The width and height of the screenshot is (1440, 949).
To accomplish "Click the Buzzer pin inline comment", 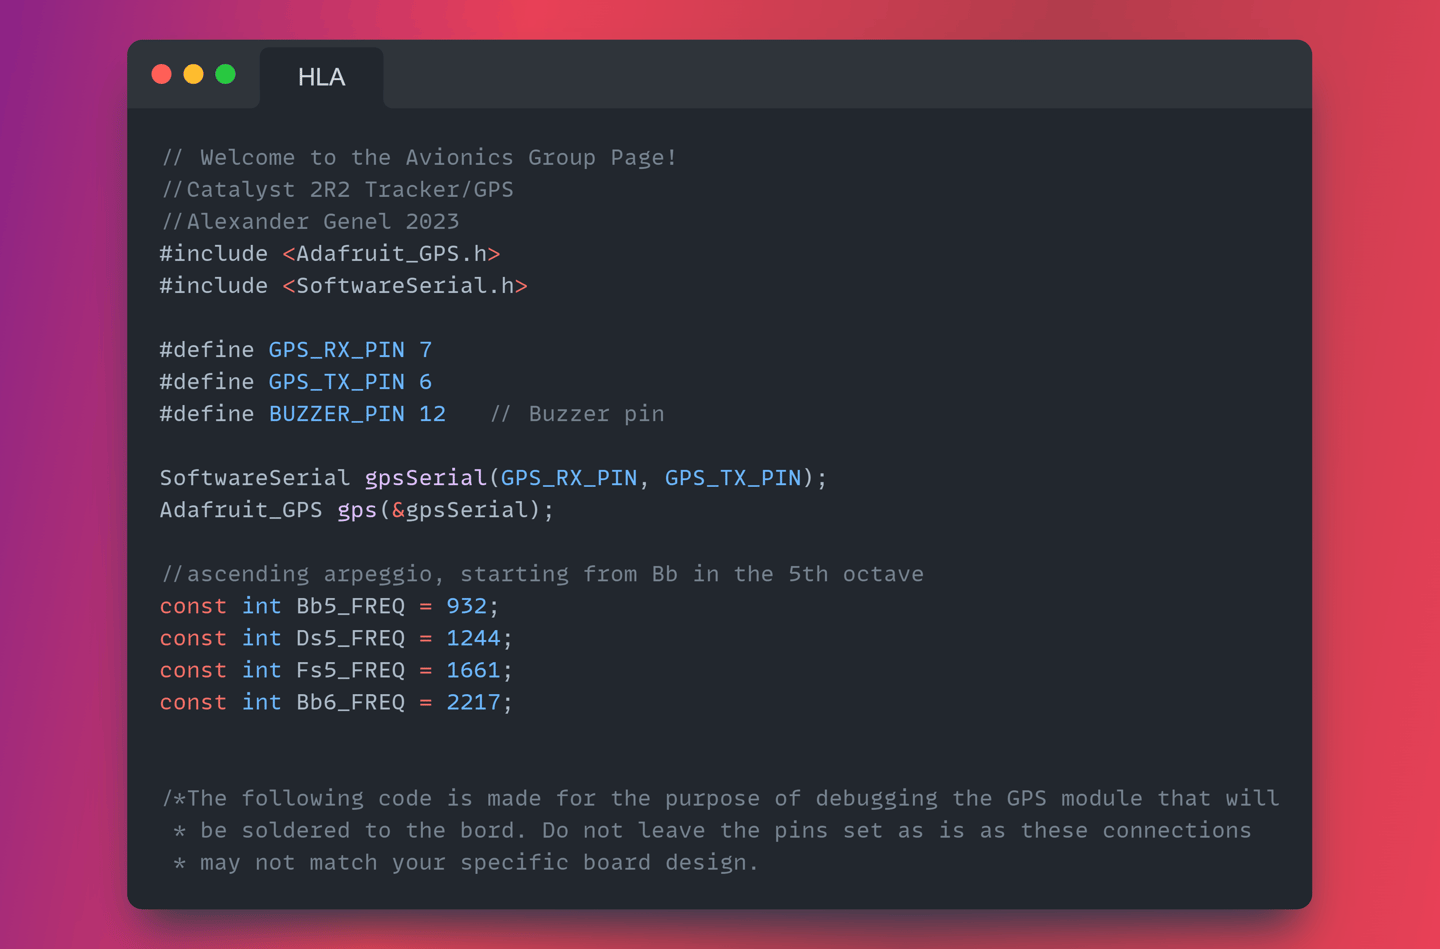I will [x=577, y=414].
